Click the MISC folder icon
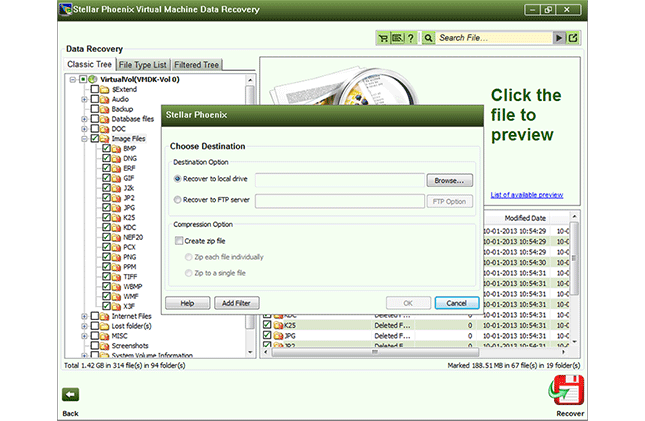This screenshot has height=421, width=645. tap(105, 336)
